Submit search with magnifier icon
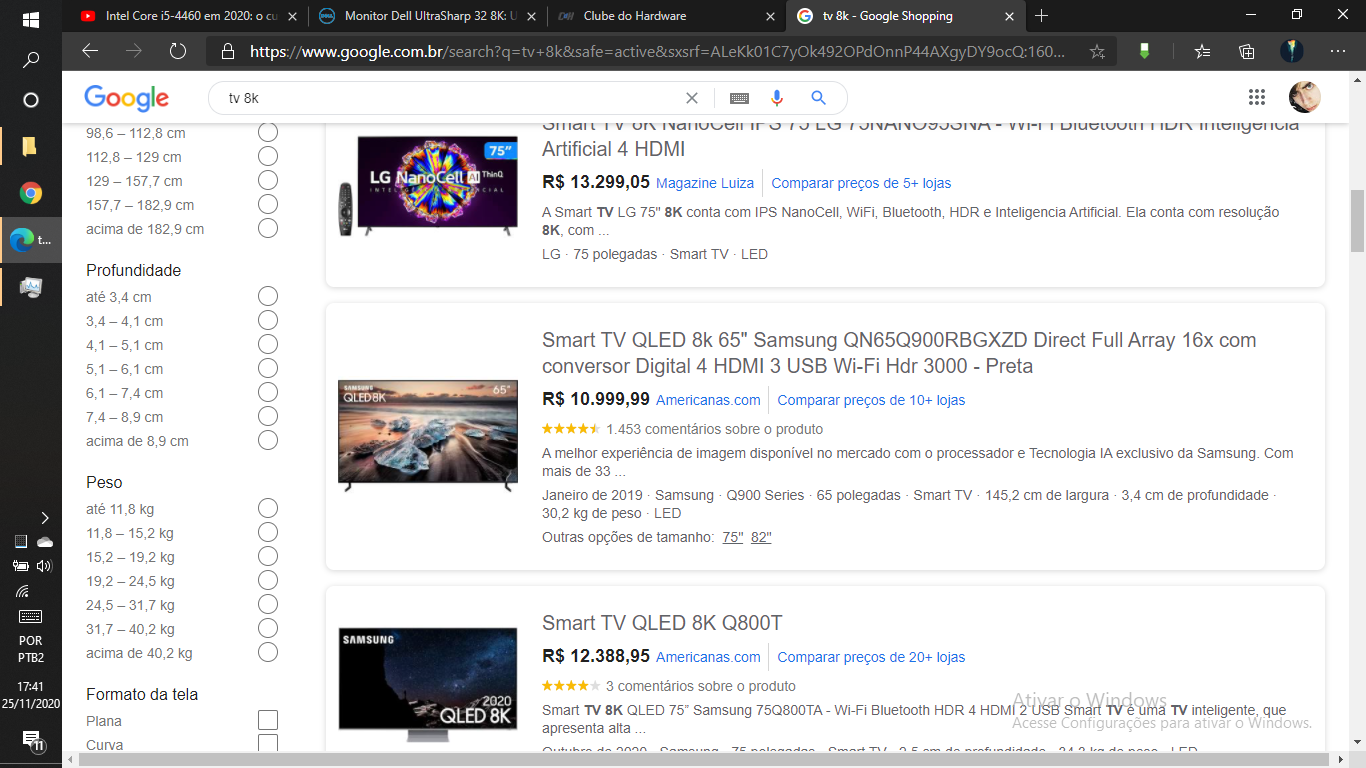The height and width of the screenshot is (768, 1366). pos(818,98)
